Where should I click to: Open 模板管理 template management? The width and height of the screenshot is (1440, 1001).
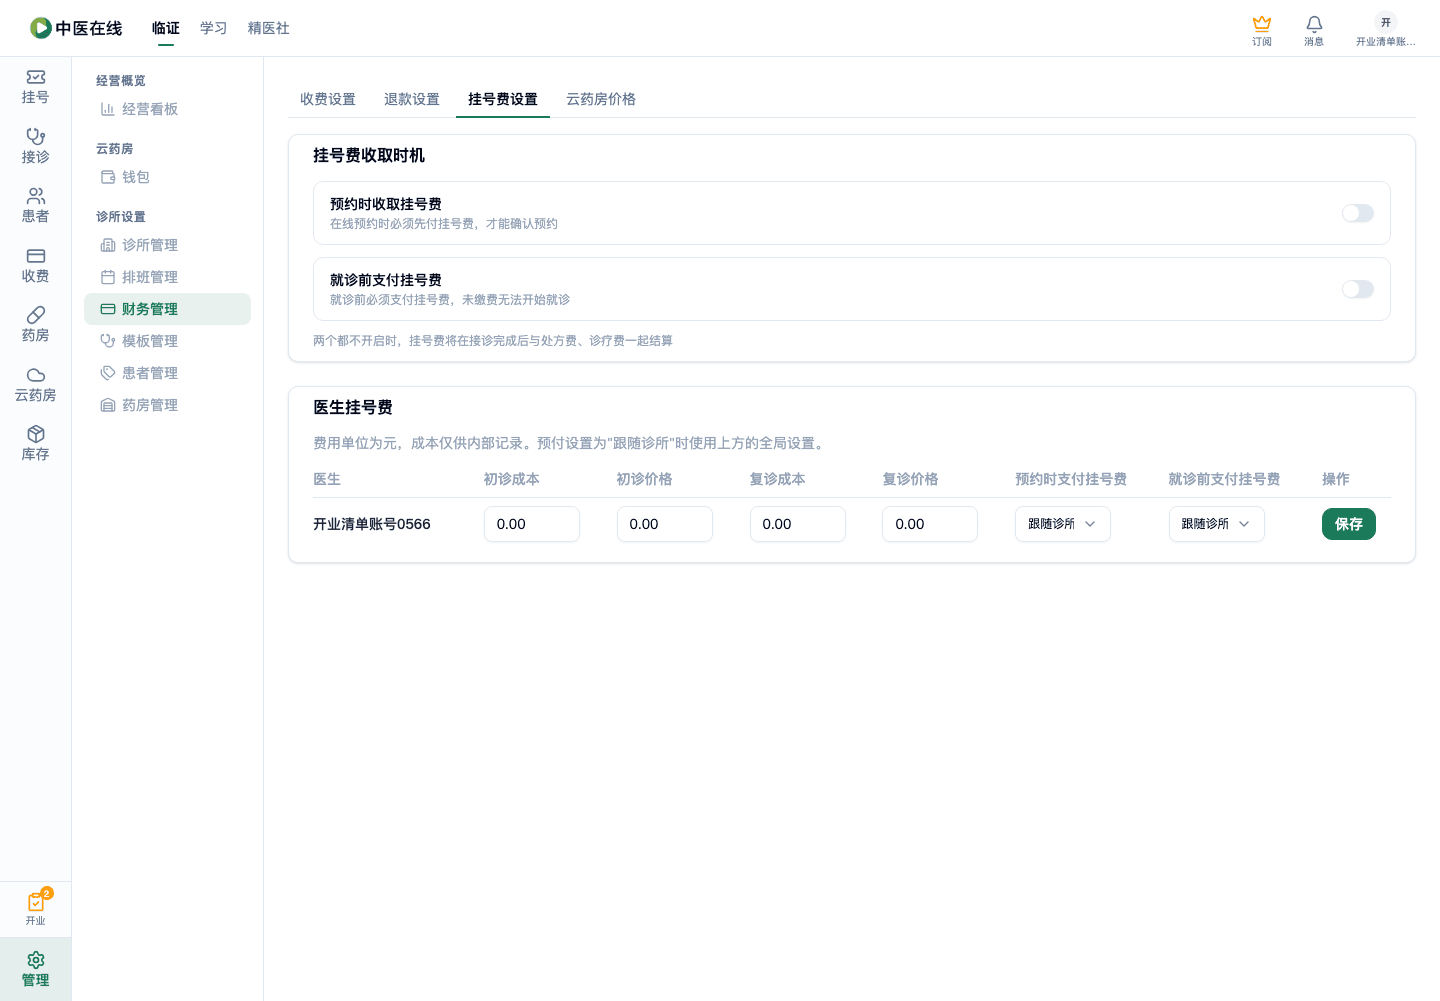[167, 341]
